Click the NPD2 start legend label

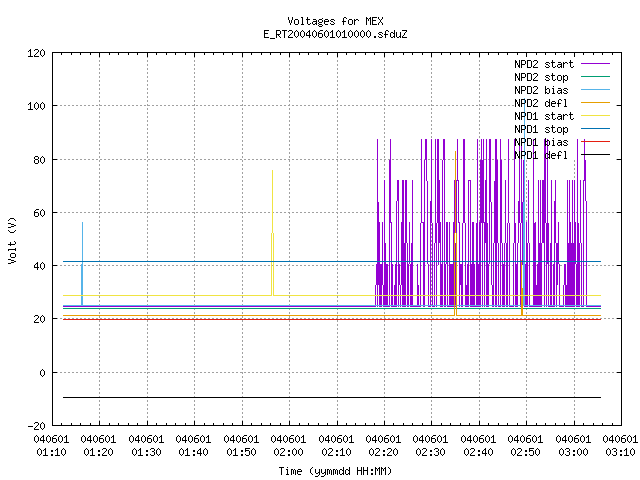click(x=544, y=64)
